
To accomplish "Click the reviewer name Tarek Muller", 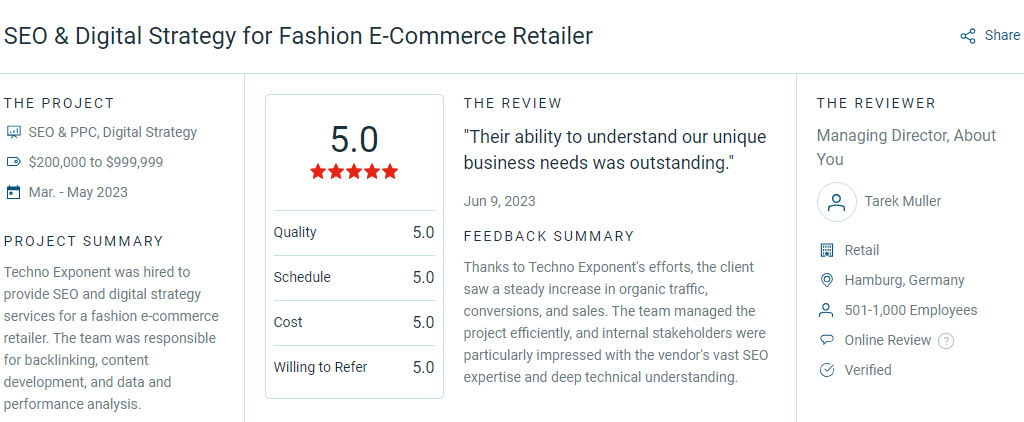I will coord(903,202).
